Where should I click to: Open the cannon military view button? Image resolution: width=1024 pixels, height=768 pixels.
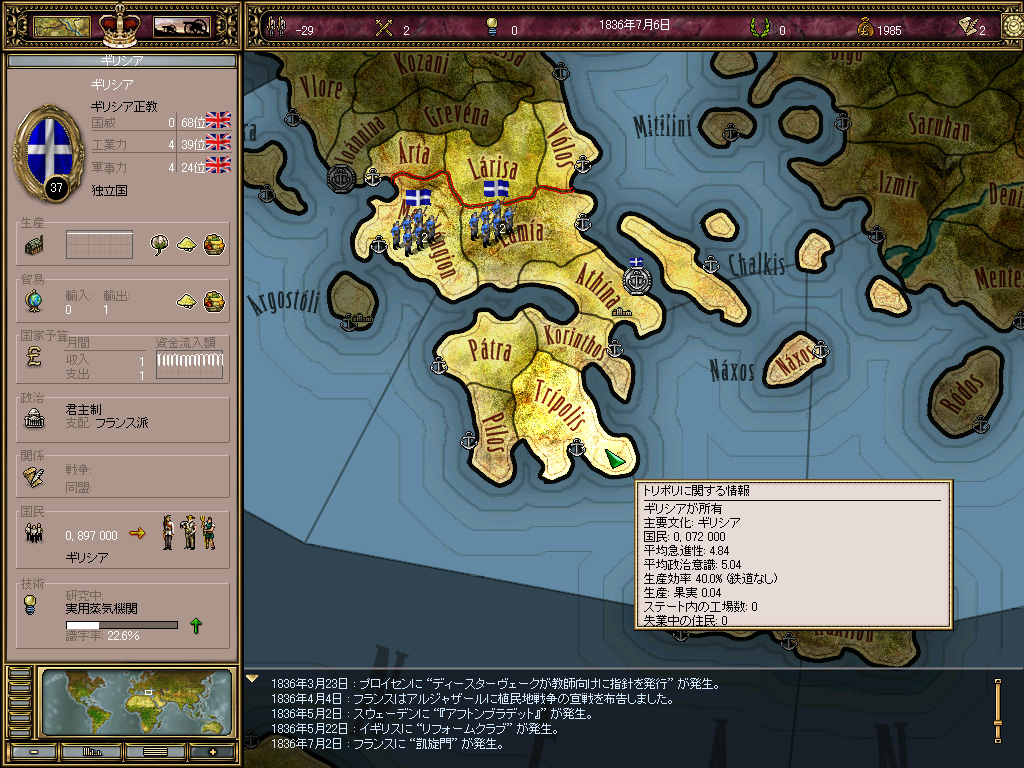181,26
